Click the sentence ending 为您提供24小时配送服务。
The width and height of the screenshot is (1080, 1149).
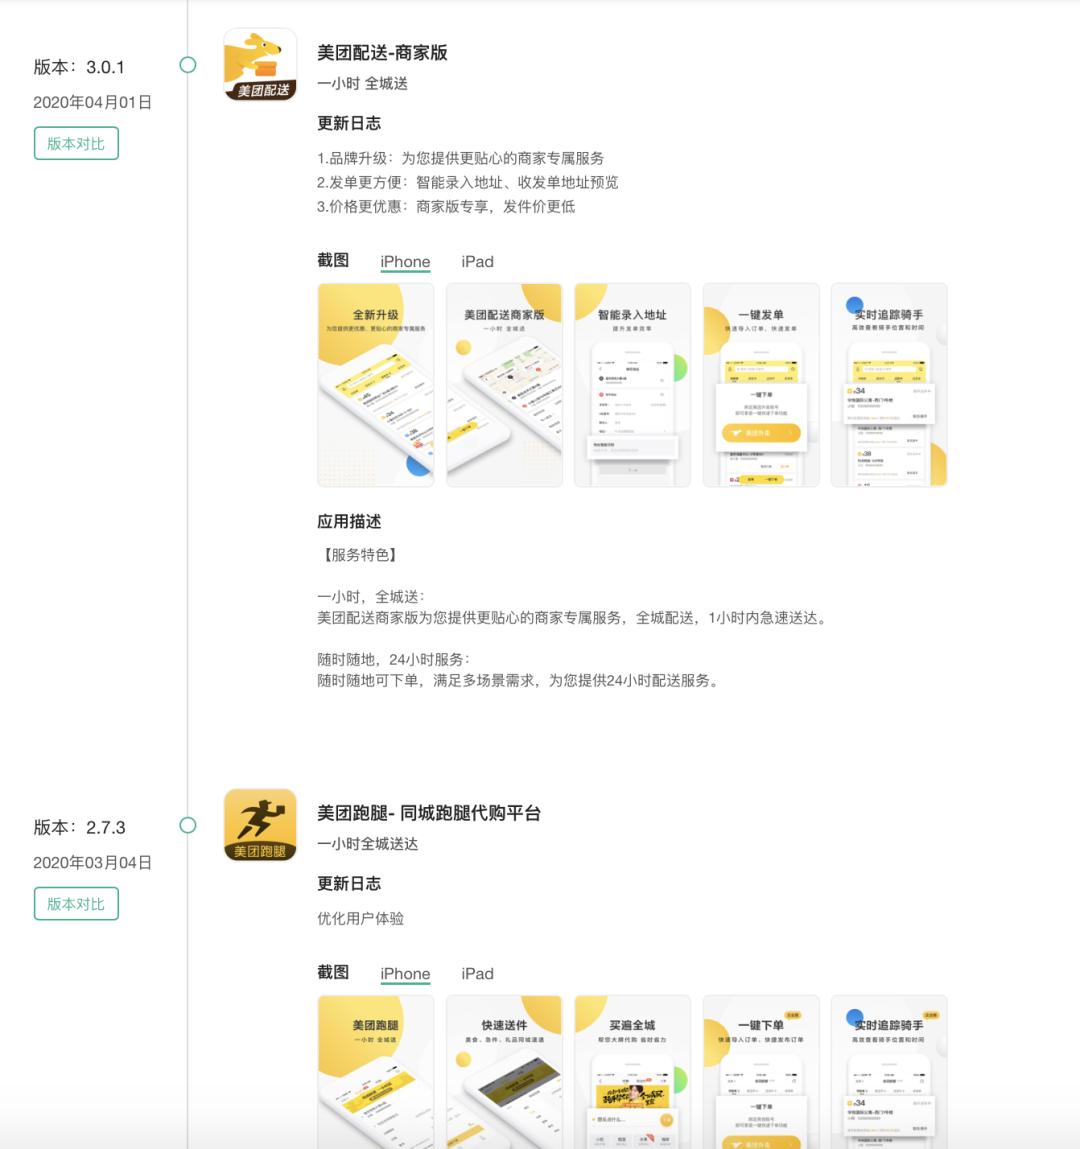click(x=520, y=681)
